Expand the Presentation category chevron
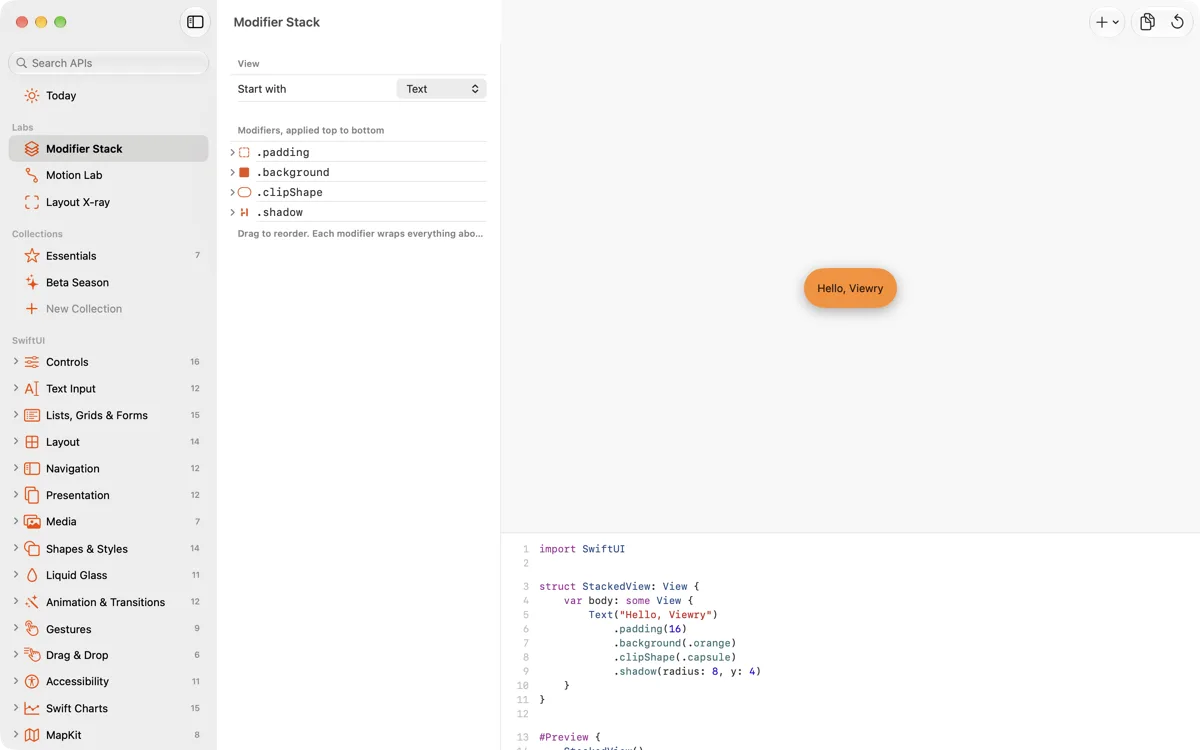 (16, 494)
